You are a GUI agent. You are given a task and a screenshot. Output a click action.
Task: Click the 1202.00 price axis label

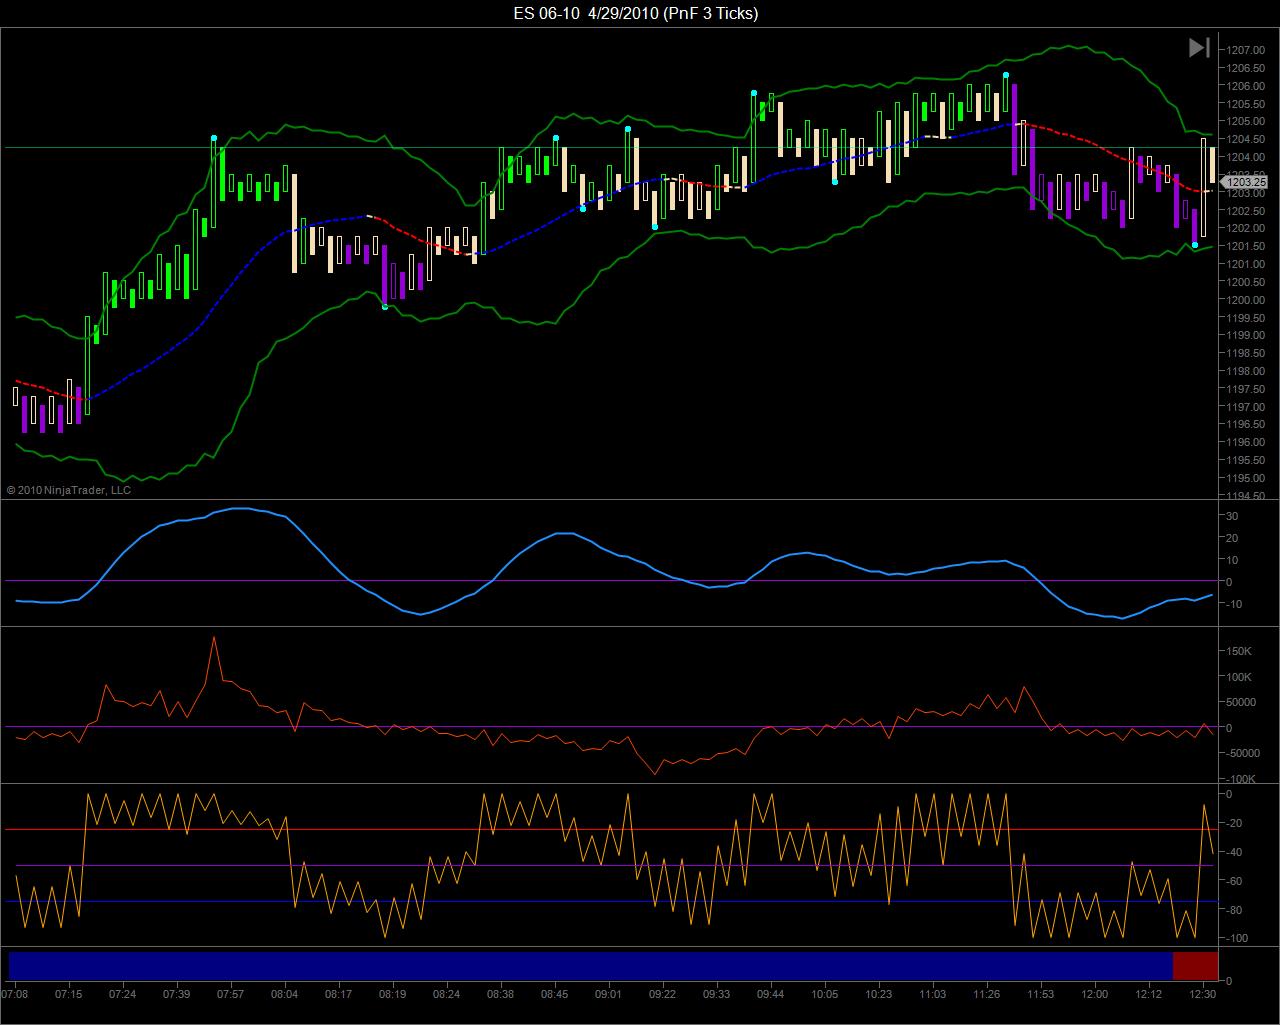[1246, 228]
